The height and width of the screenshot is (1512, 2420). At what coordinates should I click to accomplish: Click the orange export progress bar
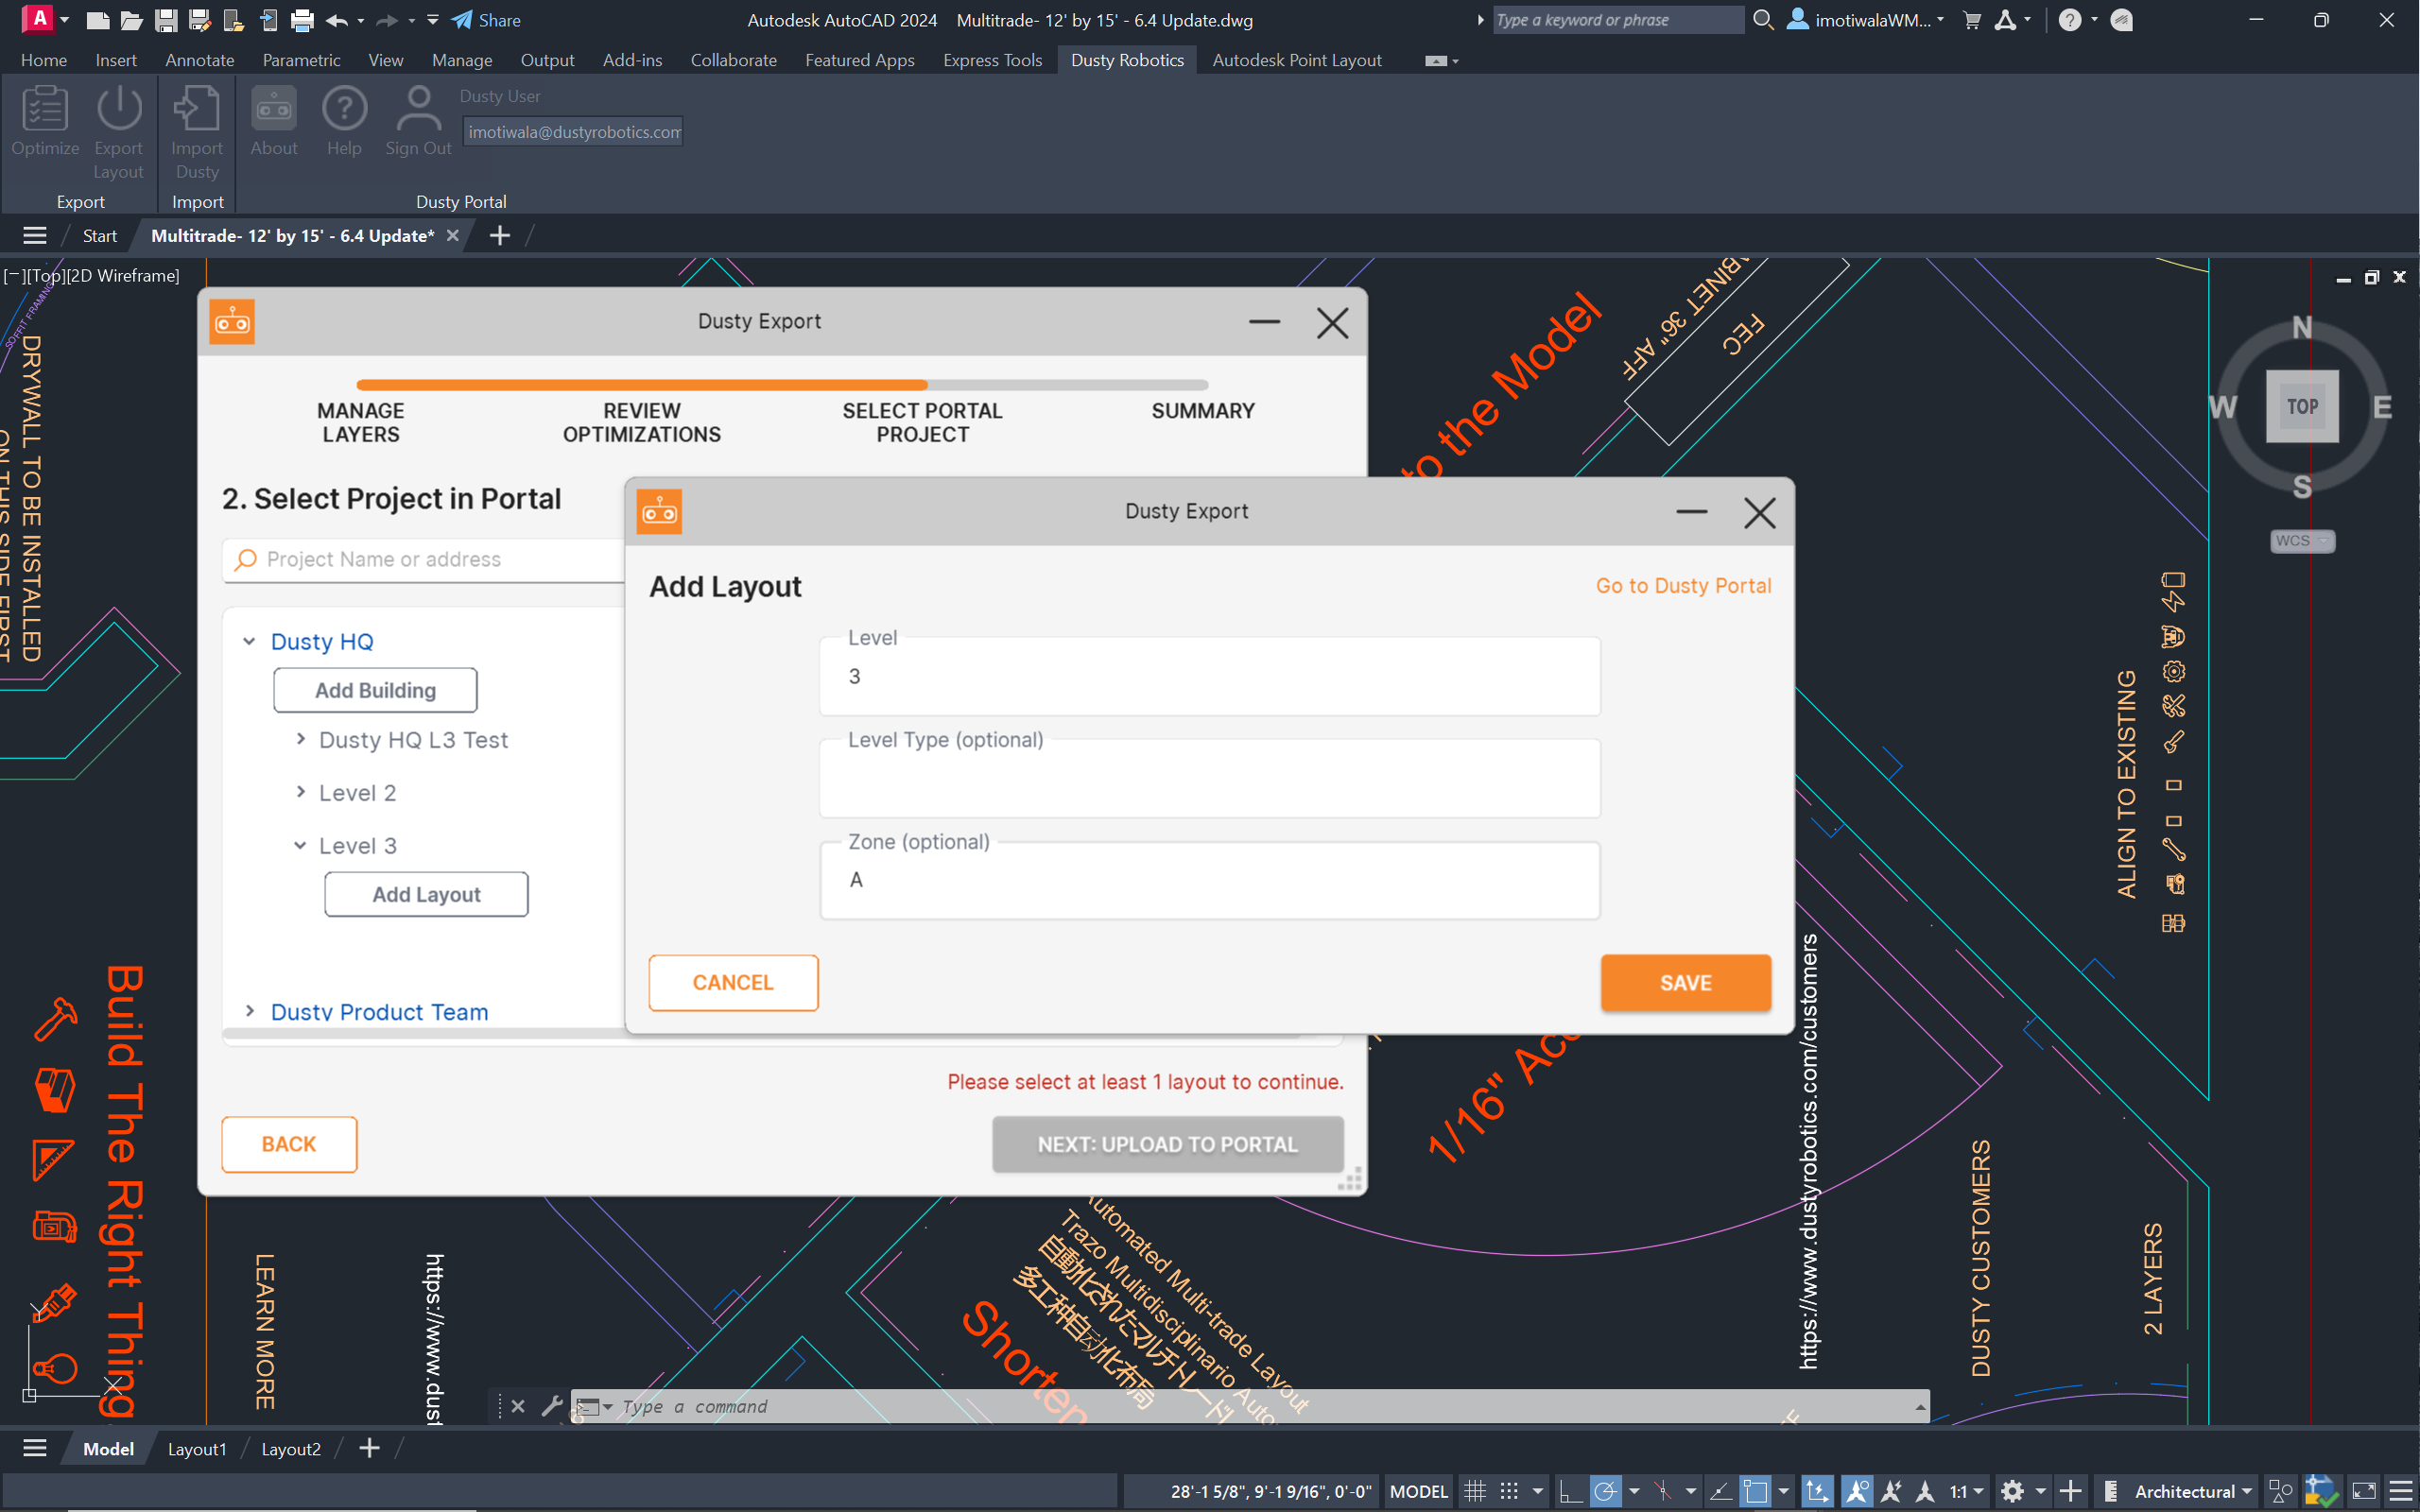pyautogui.click(x=641, y=385)
